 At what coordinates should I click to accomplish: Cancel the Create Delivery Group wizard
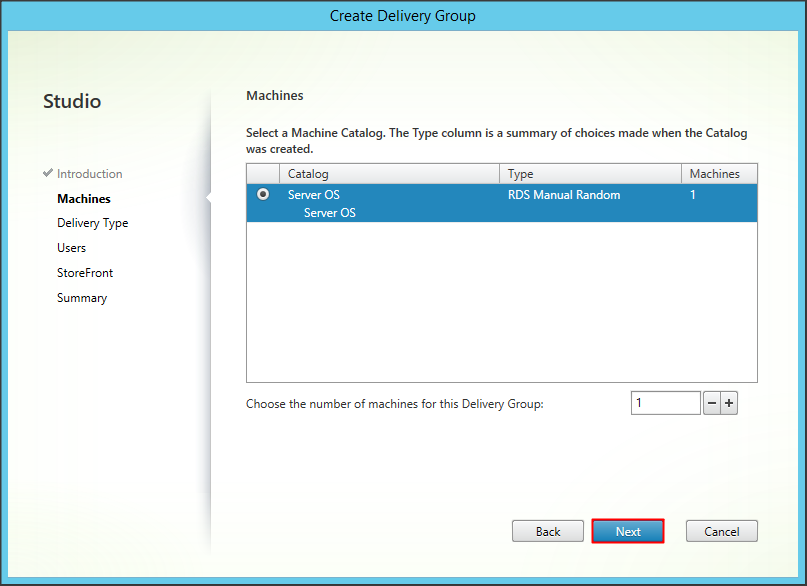(721, 531)
